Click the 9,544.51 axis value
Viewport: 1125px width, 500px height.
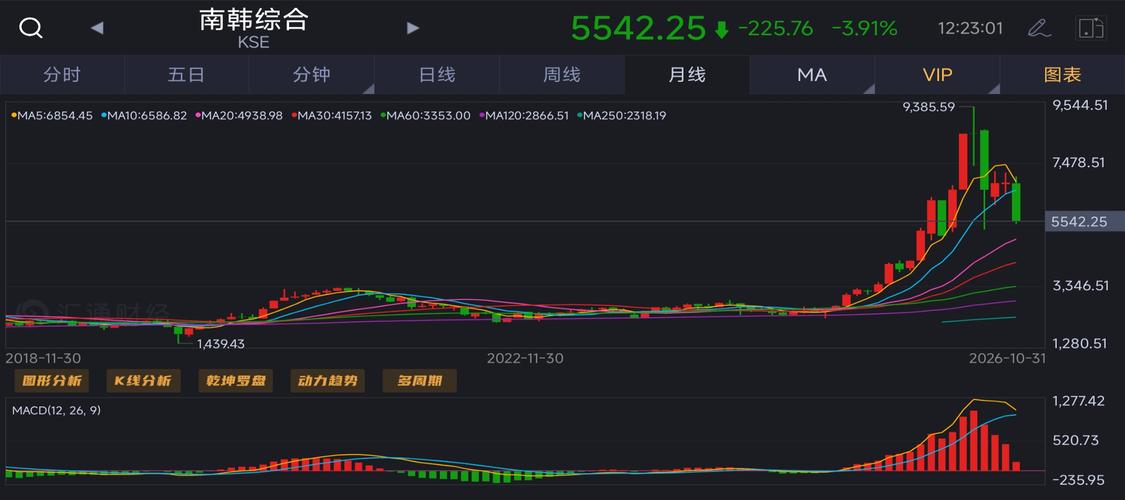click(1080, 105)
